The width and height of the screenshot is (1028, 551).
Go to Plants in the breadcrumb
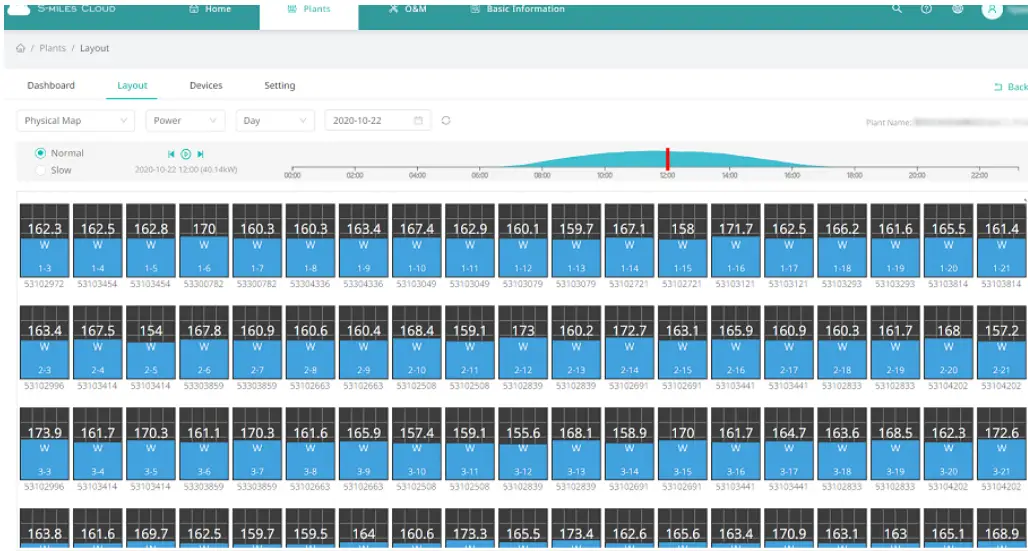[x=52, y=48]
